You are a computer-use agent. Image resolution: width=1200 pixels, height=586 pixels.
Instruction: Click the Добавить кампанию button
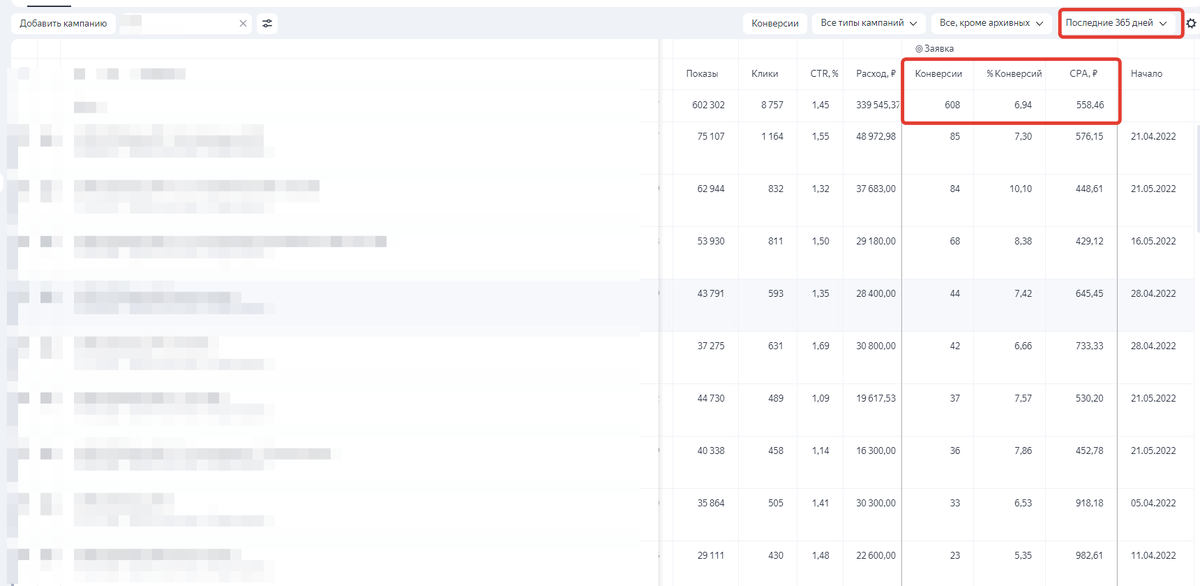click(63, 23)
